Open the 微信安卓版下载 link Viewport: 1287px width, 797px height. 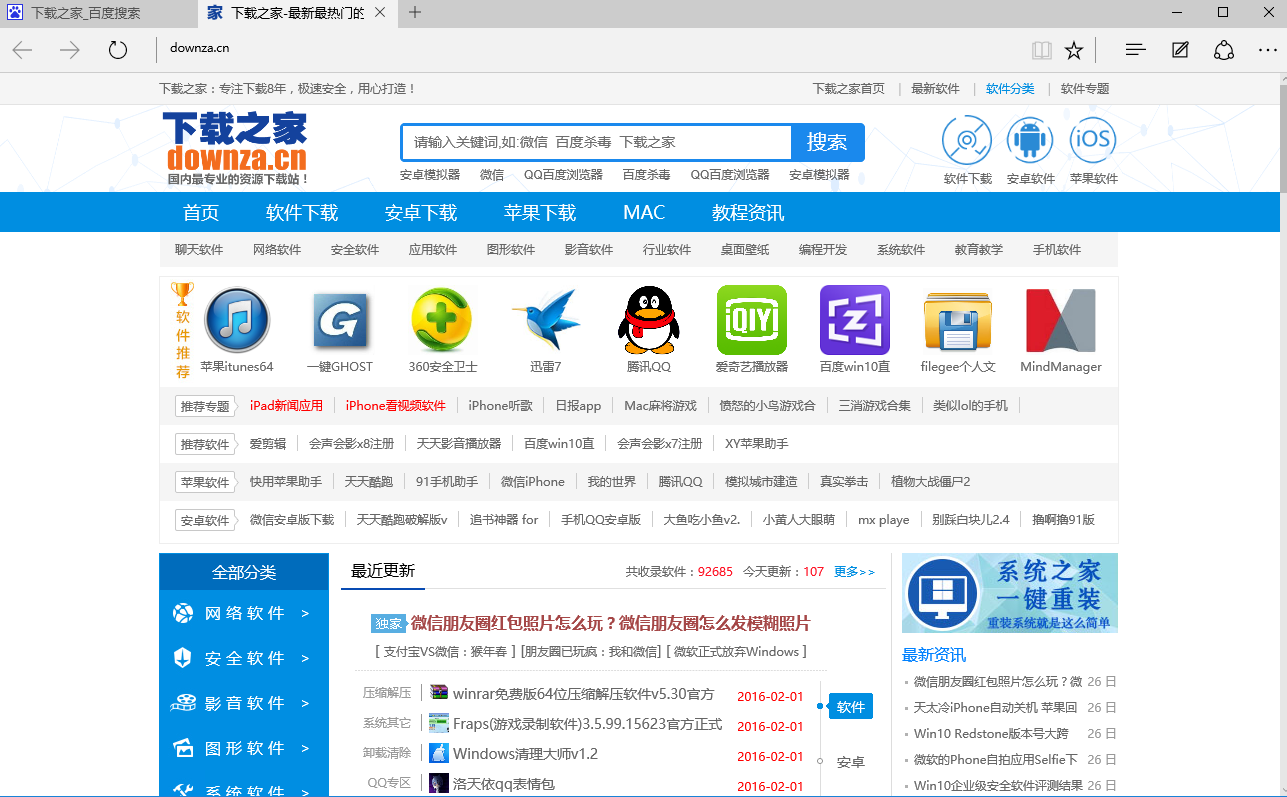292,519
